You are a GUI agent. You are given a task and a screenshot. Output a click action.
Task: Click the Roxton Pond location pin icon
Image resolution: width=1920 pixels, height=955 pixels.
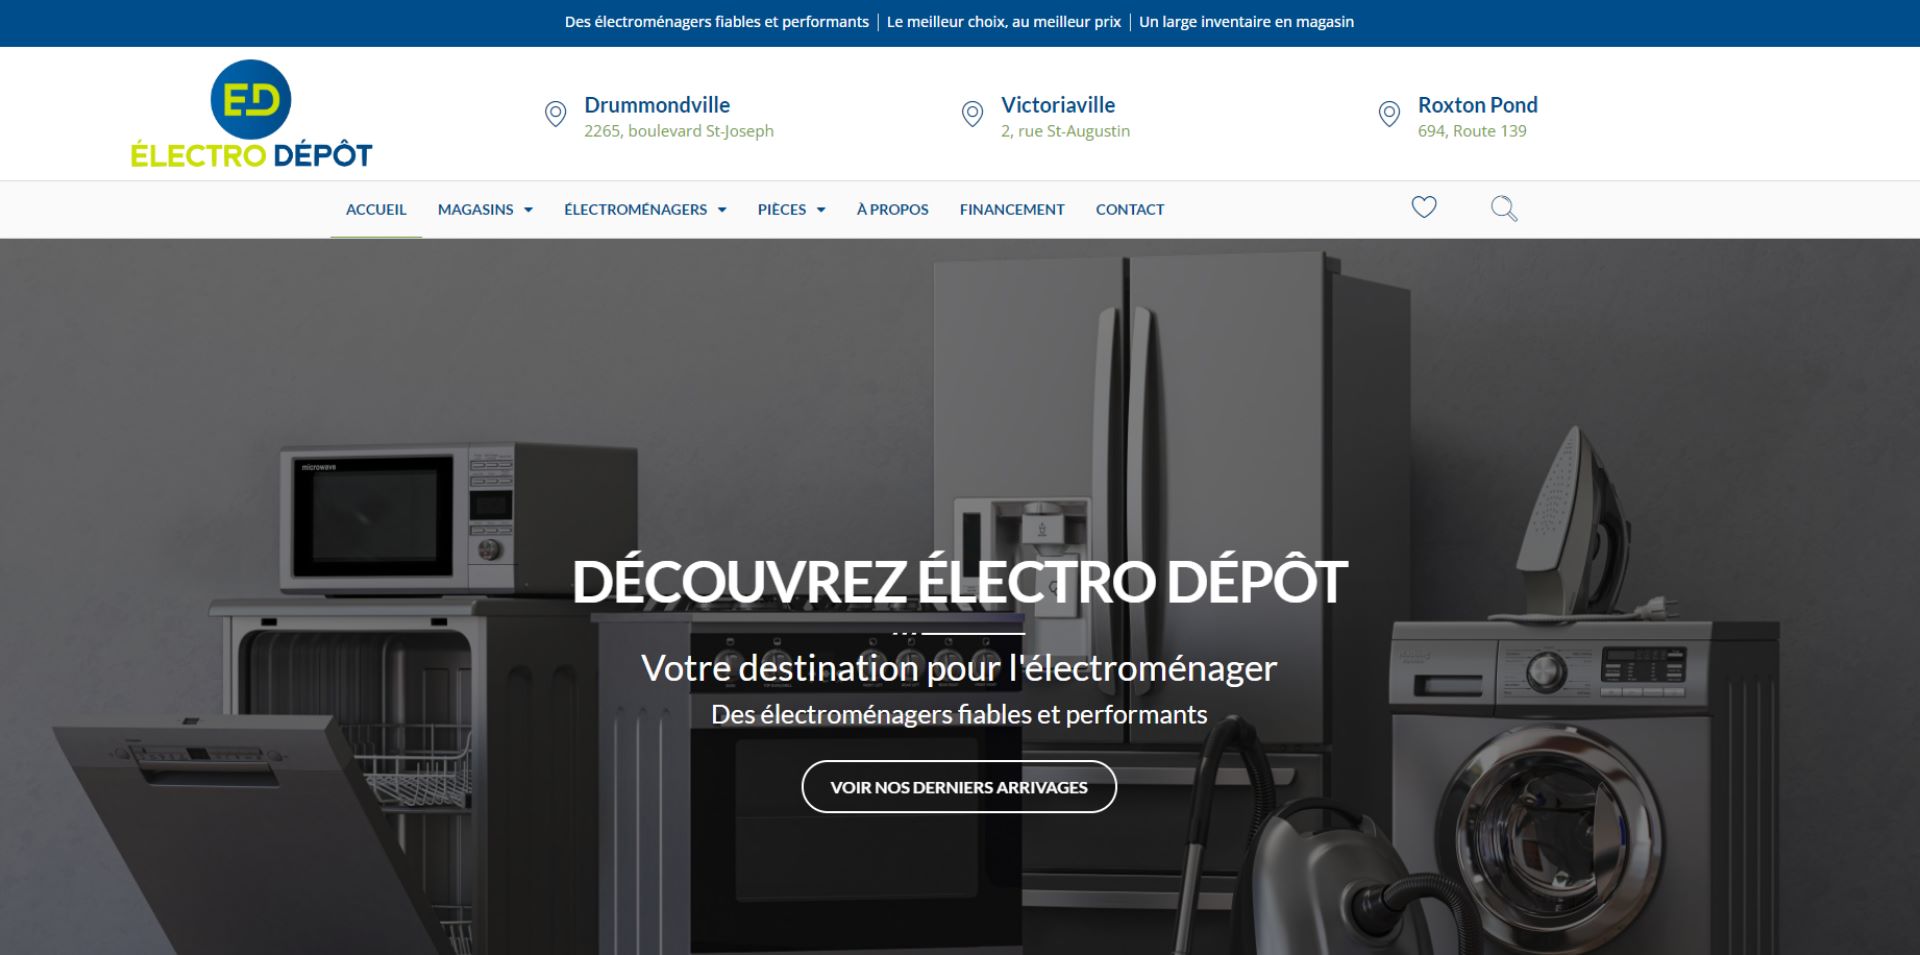point(1388,114)
